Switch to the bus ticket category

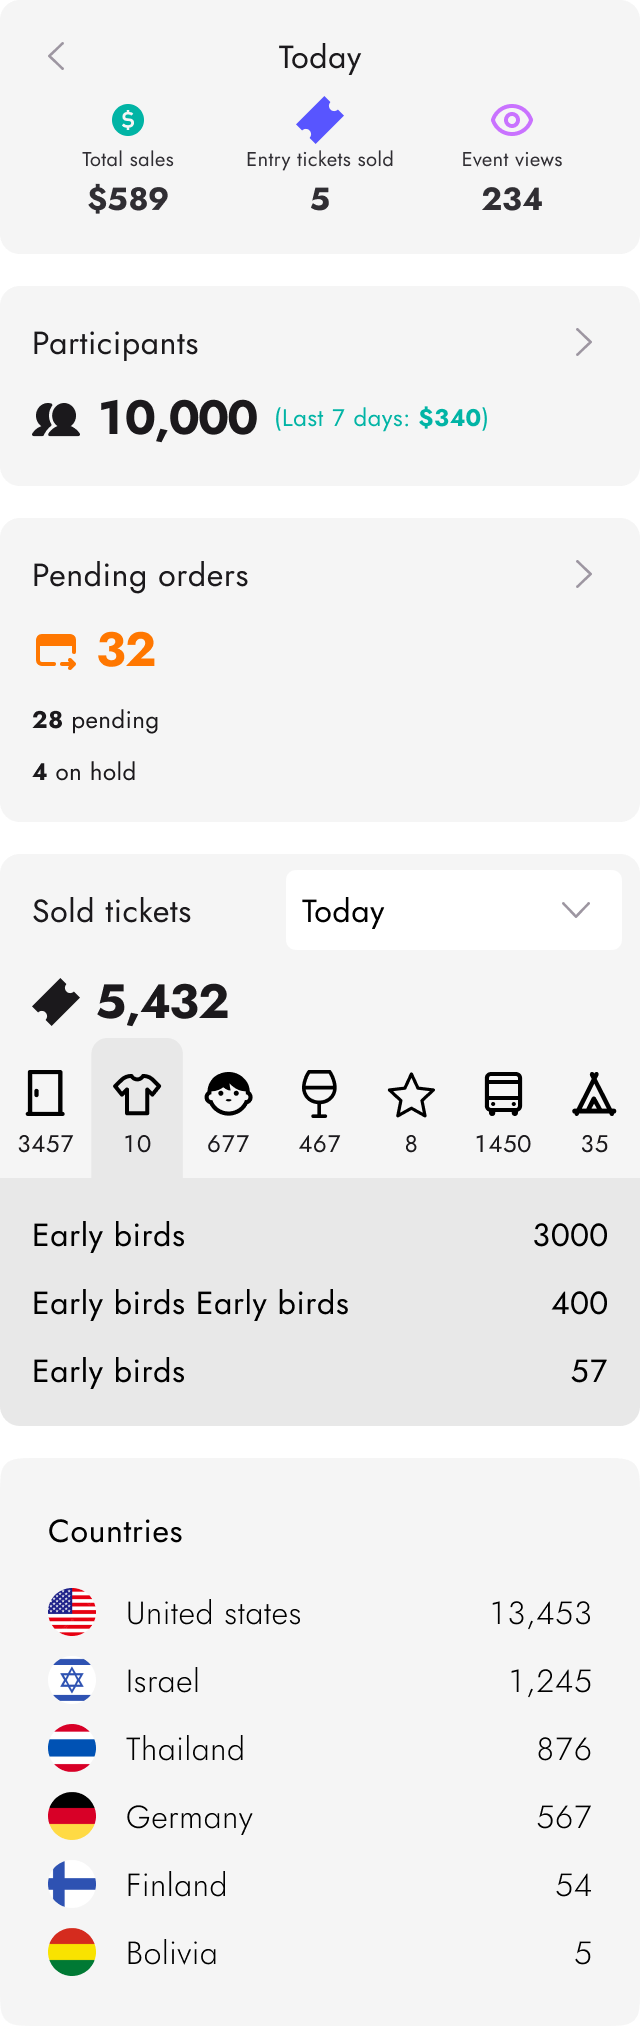click(503, 1109)
